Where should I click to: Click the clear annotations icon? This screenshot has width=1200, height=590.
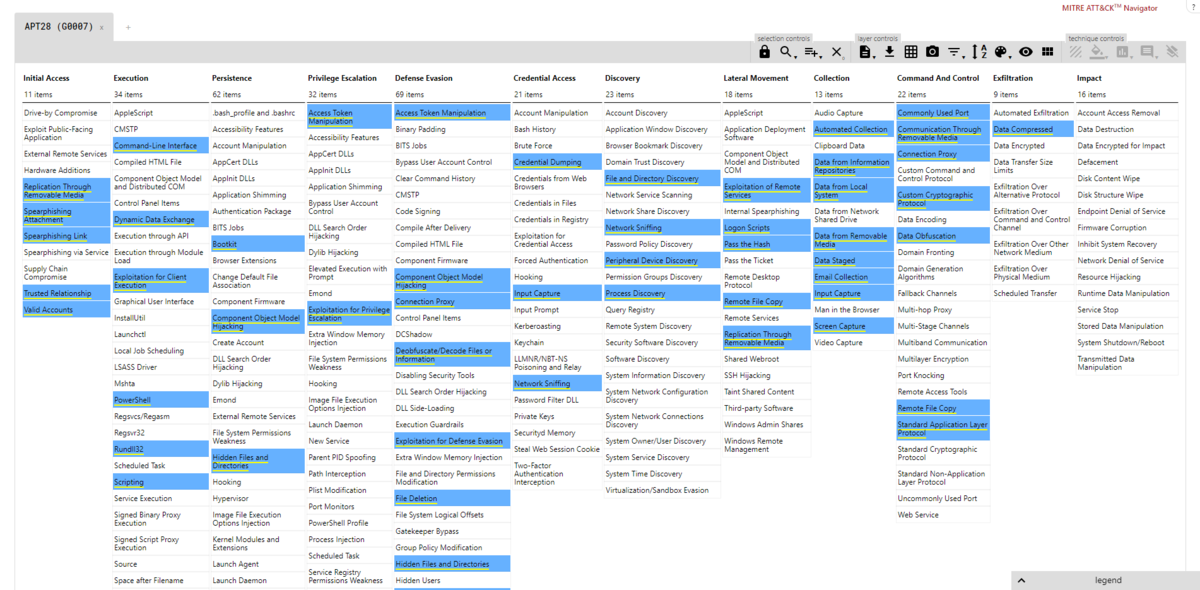tap(1172, 52)
